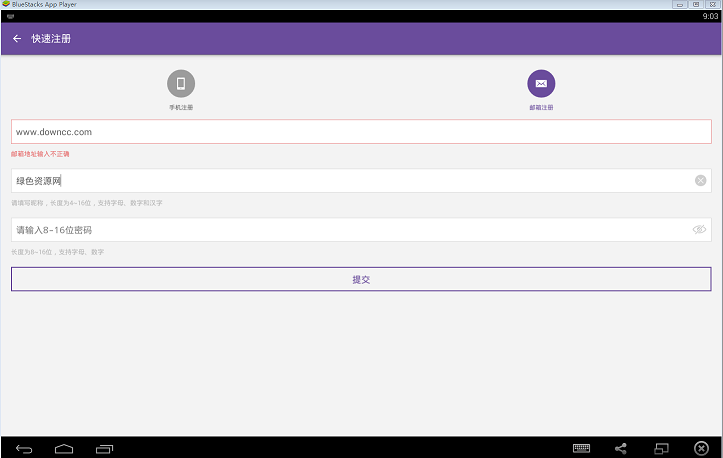Screen dimensions: 723x458
Task: Select the phone registration icon
Action: 181,83
